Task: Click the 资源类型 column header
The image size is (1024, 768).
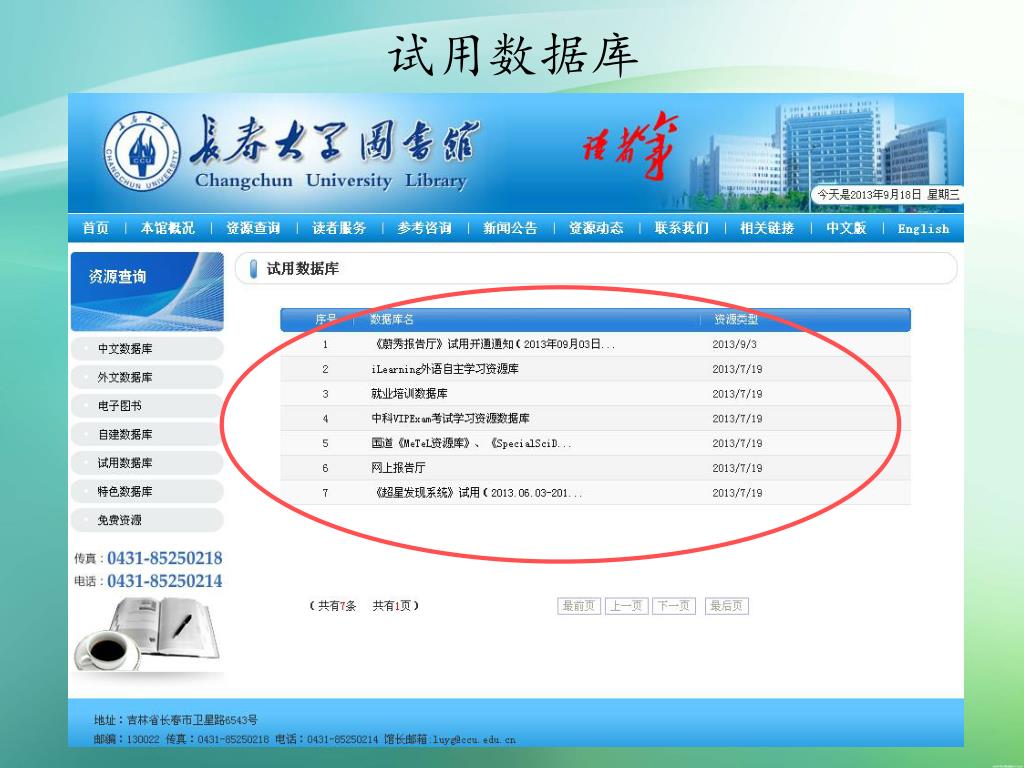Action: pos(736,319)
